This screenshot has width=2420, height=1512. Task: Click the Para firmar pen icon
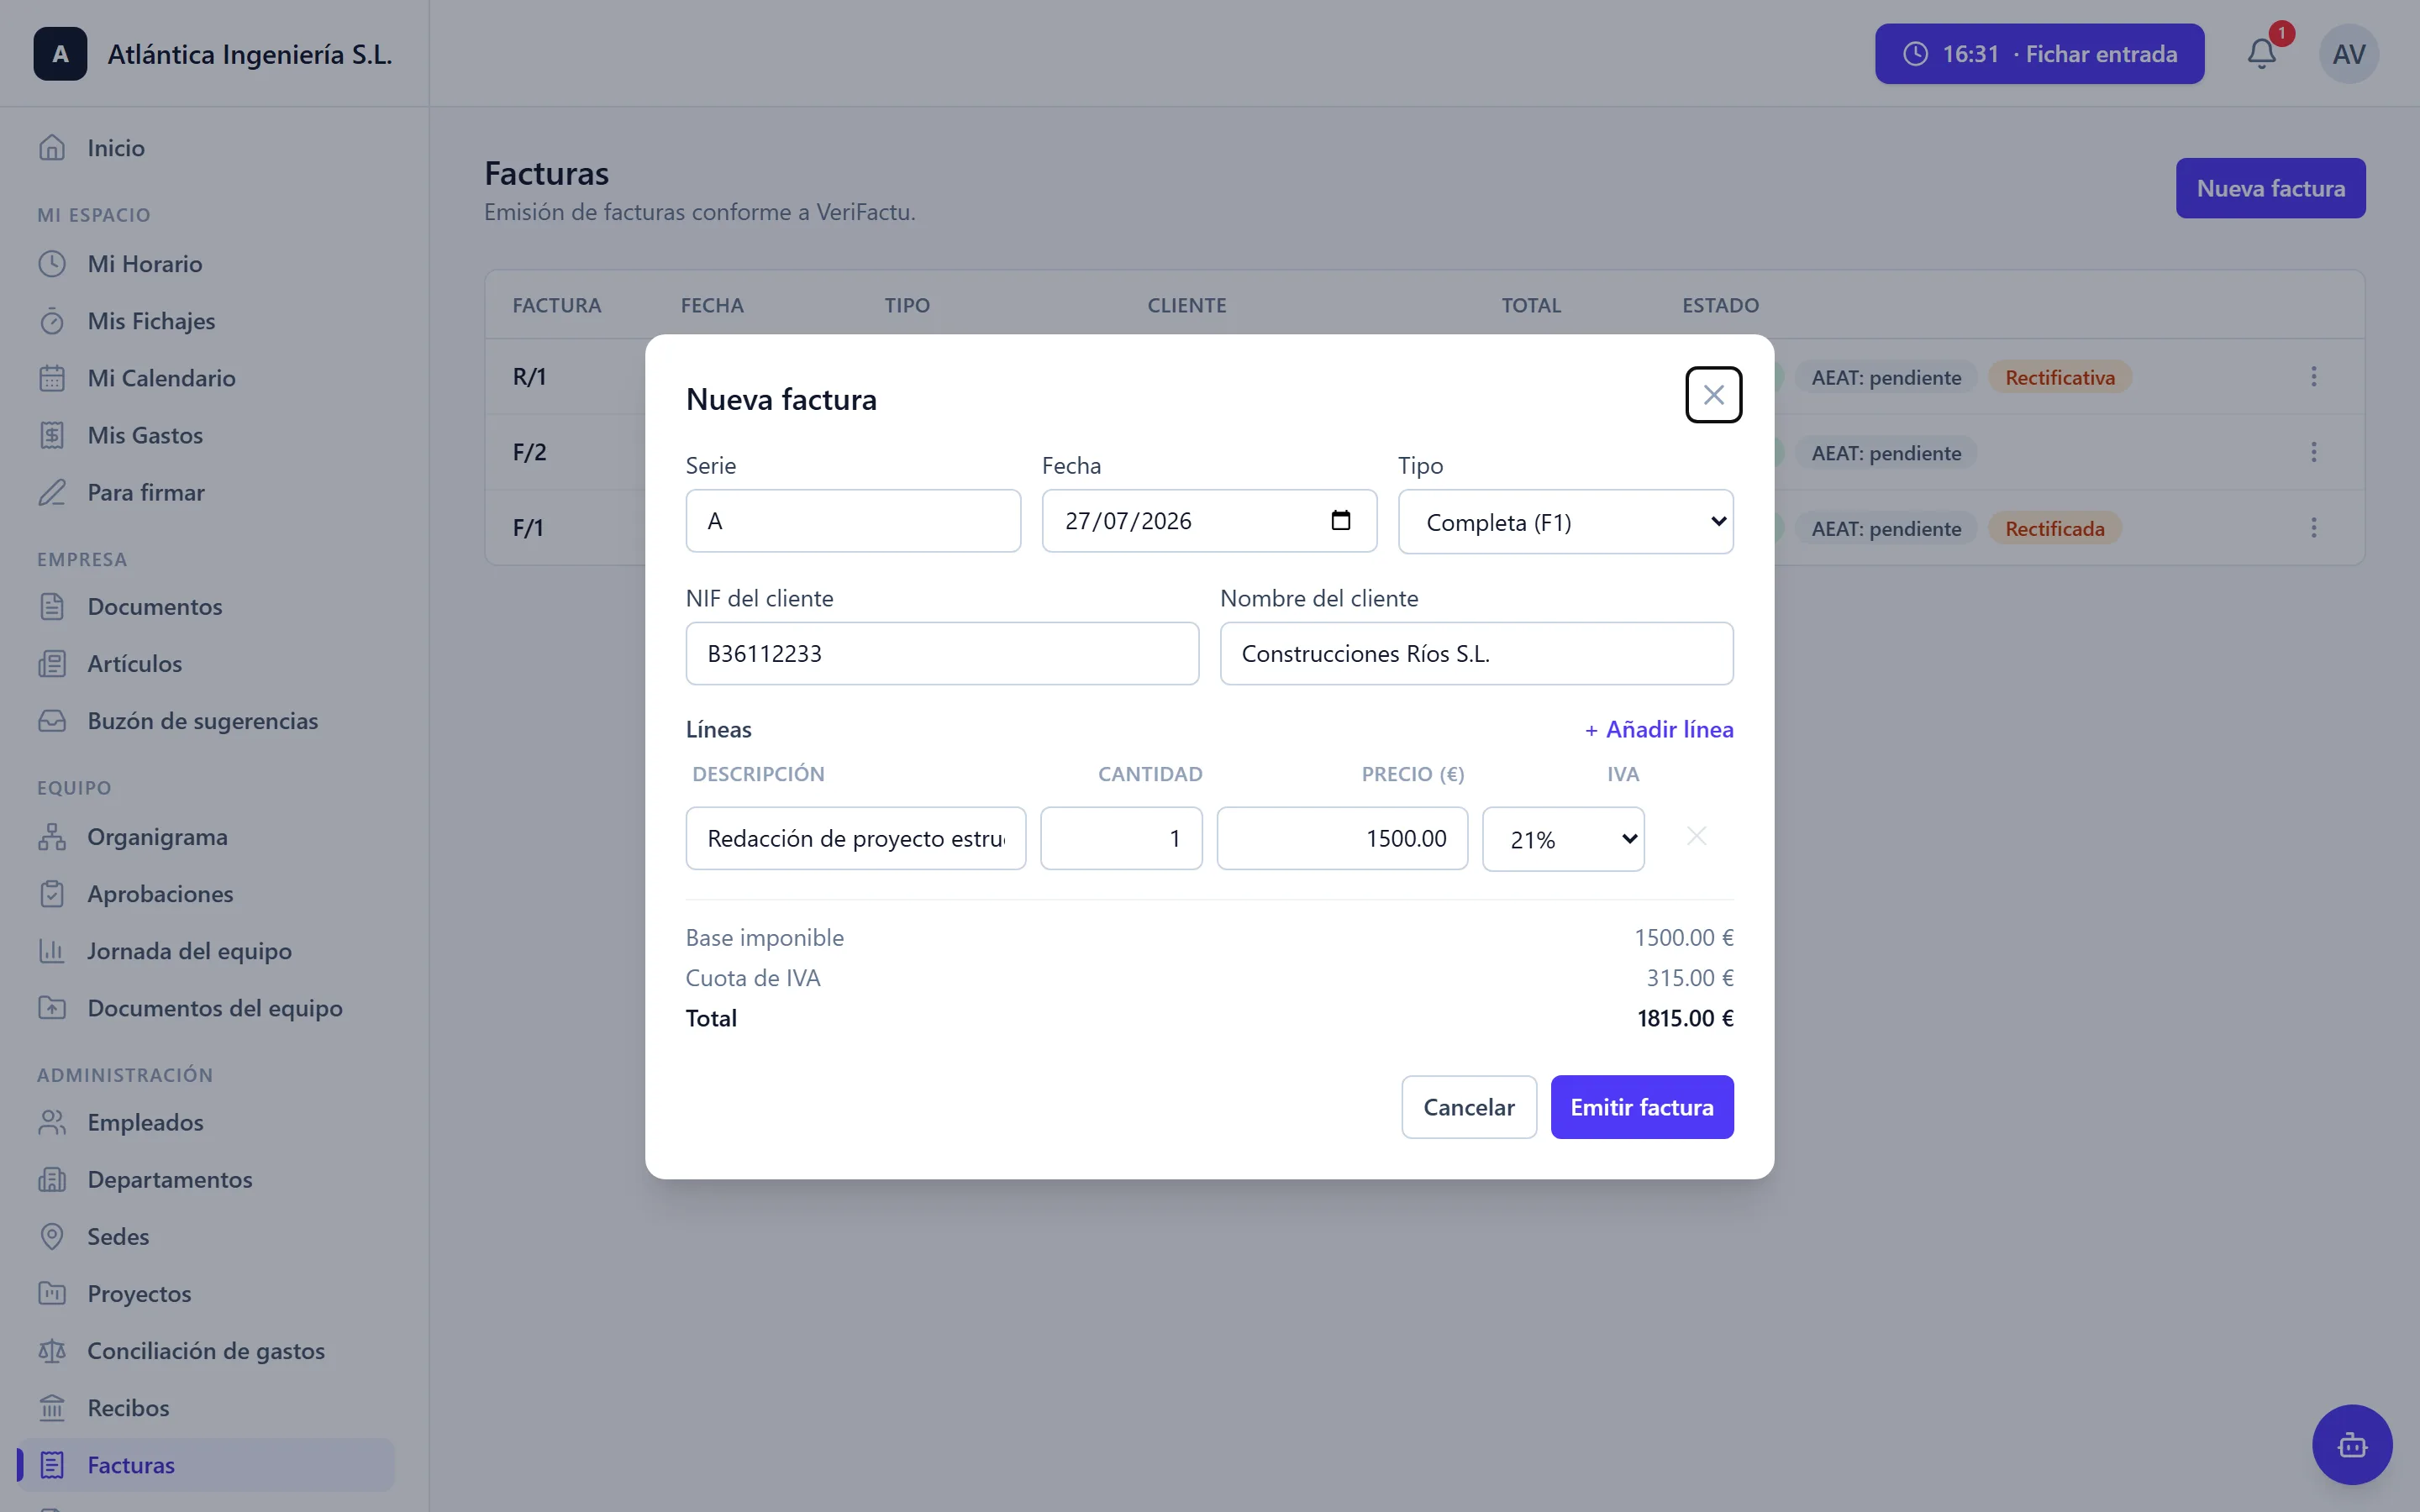click(52, 492)
